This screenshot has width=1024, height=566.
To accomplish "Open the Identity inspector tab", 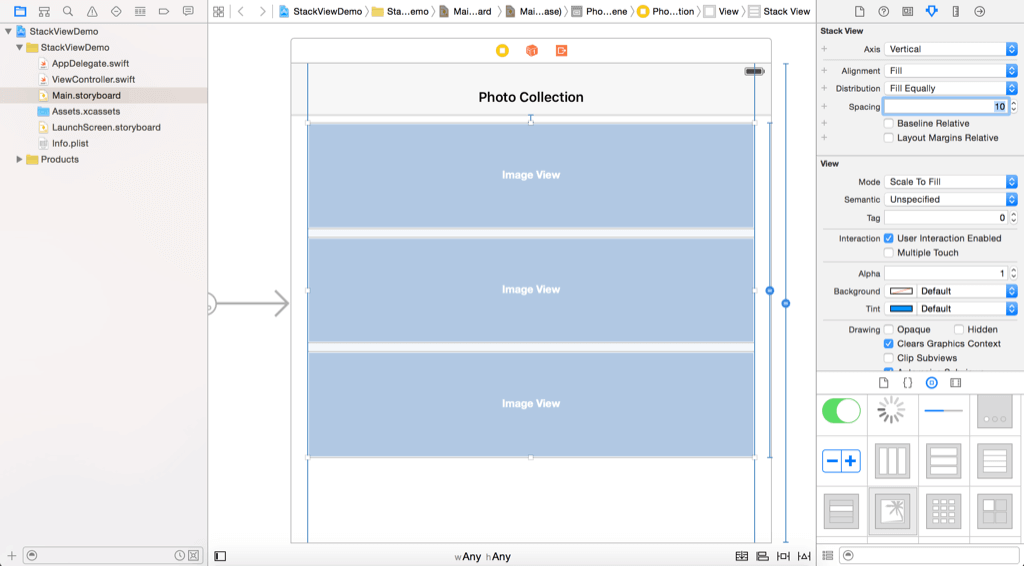I will tap(907, 11).
